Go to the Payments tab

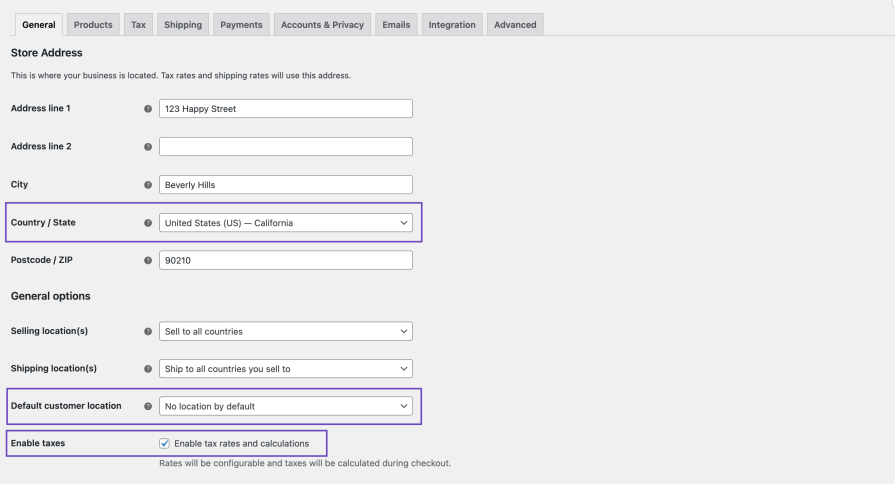[241, 25]
